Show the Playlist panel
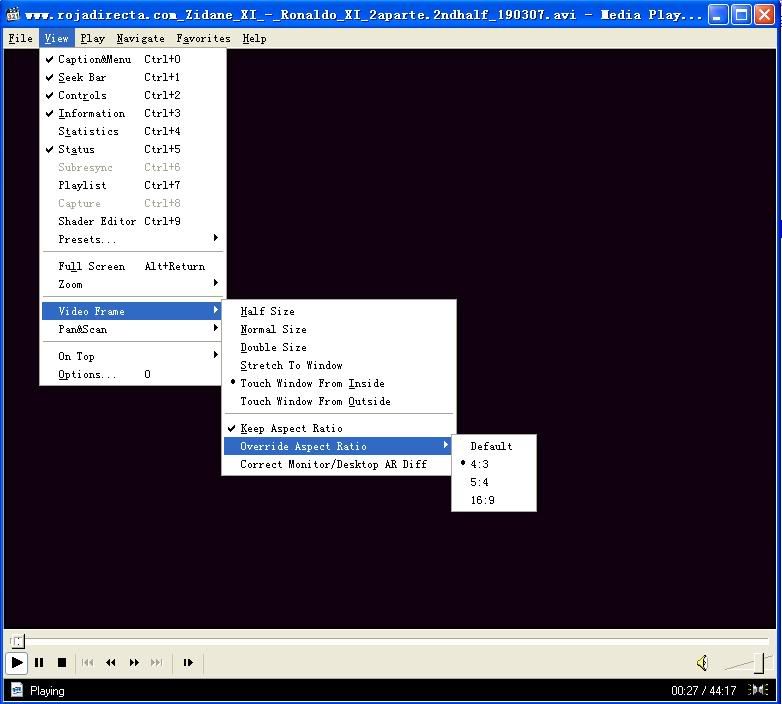This screenshot has height=704, width=782. click(132, 185)
